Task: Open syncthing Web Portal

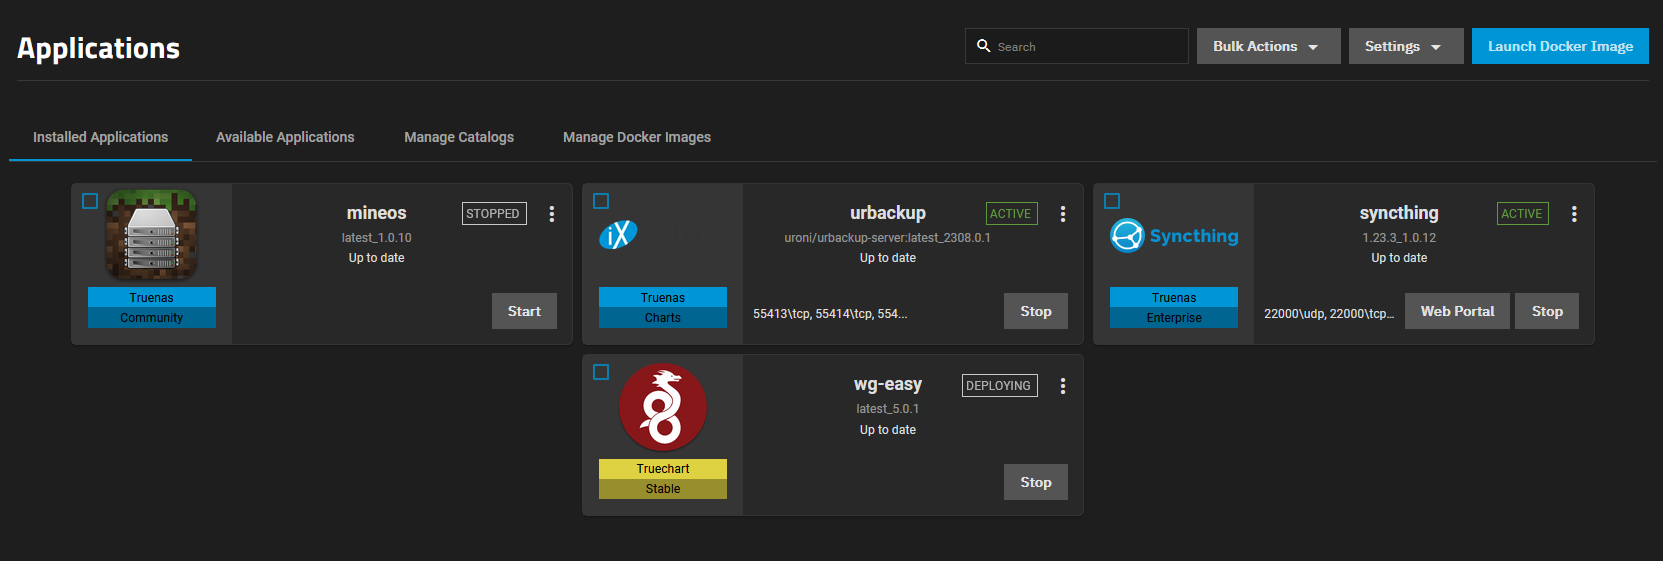Action: (x=1457, y=311)
